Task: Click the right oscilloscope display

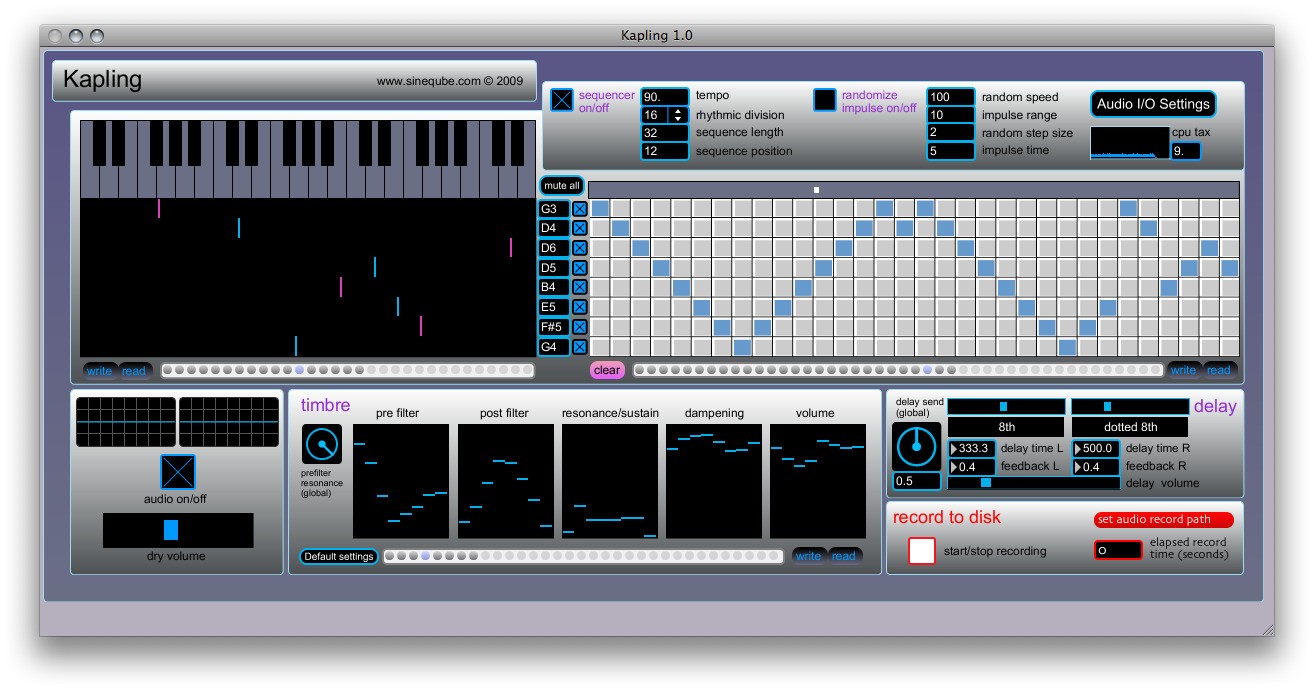Action: [229, 422]
